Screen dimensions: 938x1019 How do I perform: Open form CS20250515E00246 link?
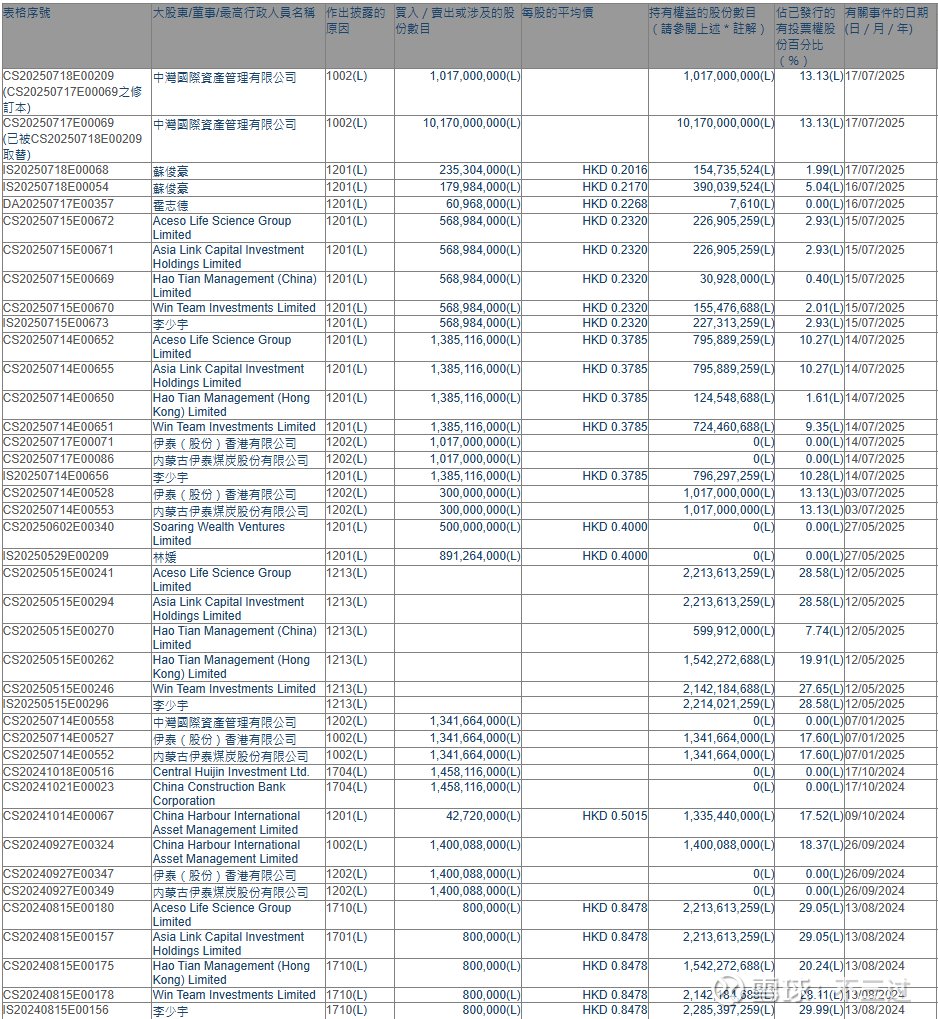(59, 689)
